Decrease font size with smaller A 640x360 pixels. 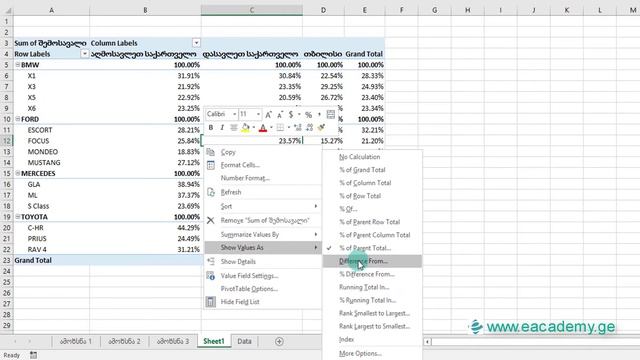click(280, 115)
